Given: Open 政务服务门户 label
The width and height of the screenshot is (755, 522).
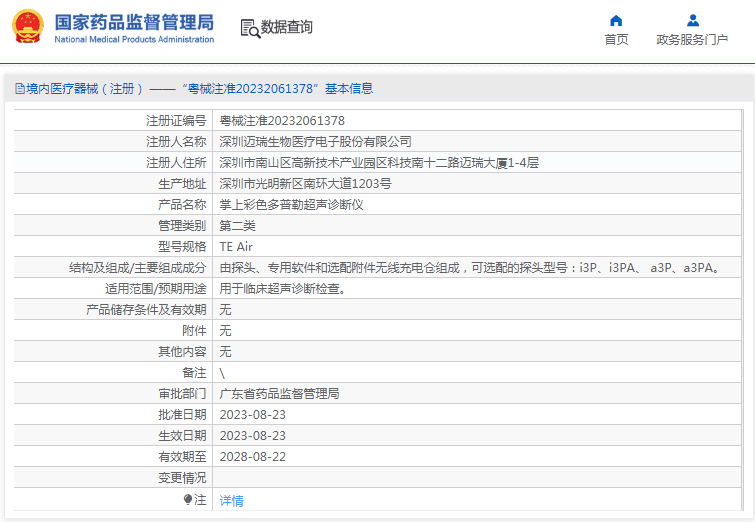Looking at the screenshot, I should [692, 39].
